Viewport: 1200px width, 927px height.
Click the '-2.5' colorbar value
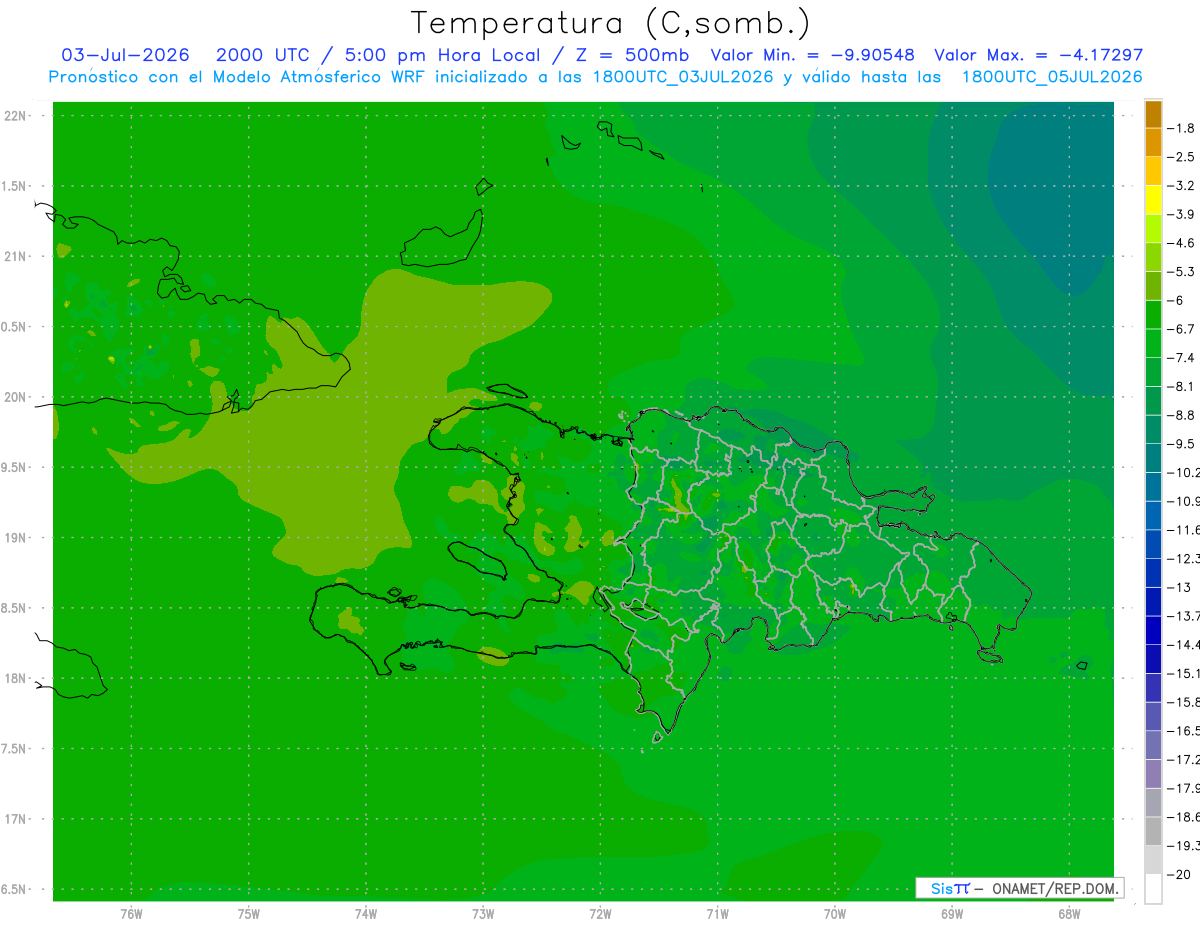[1181, 157]
